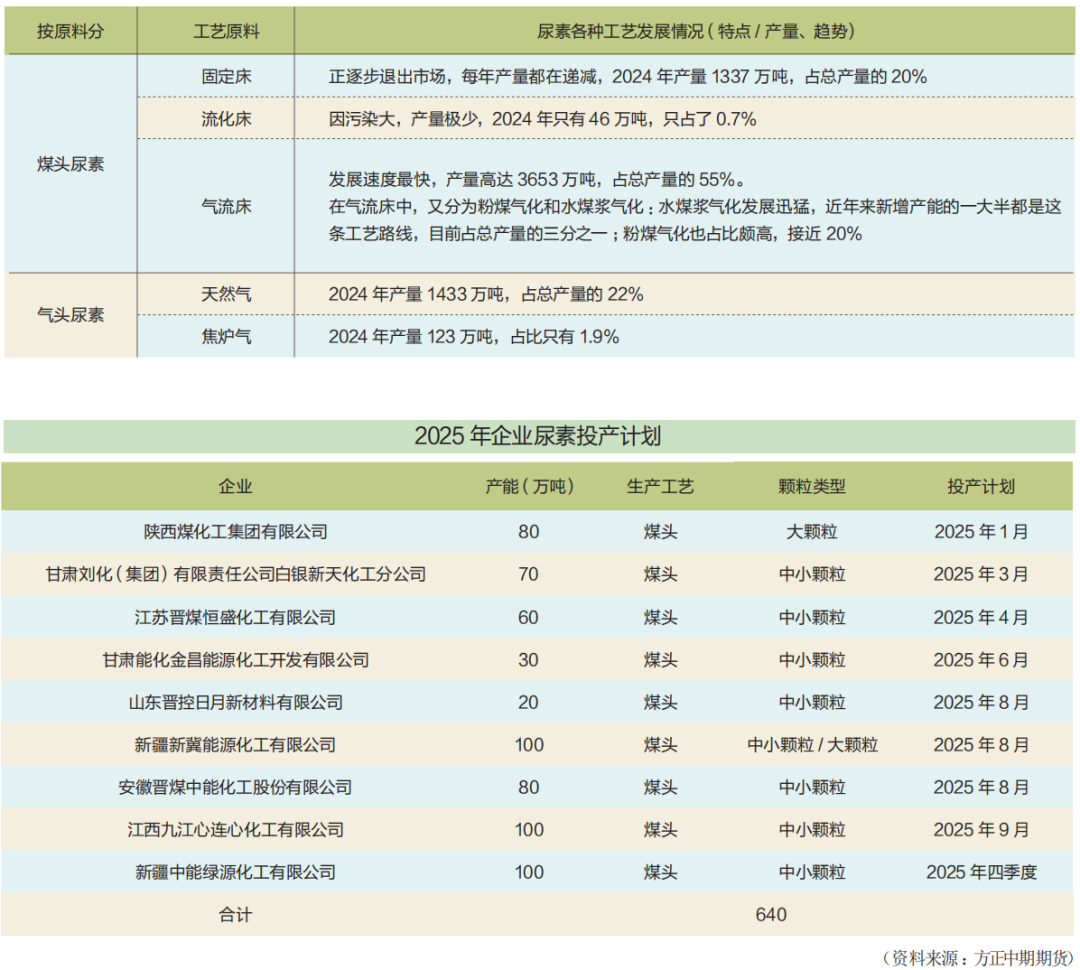Select '新疆中能绿源化工有限公司' cell
The height and width of the screenshot is (970, 1080).
[236, 872]
